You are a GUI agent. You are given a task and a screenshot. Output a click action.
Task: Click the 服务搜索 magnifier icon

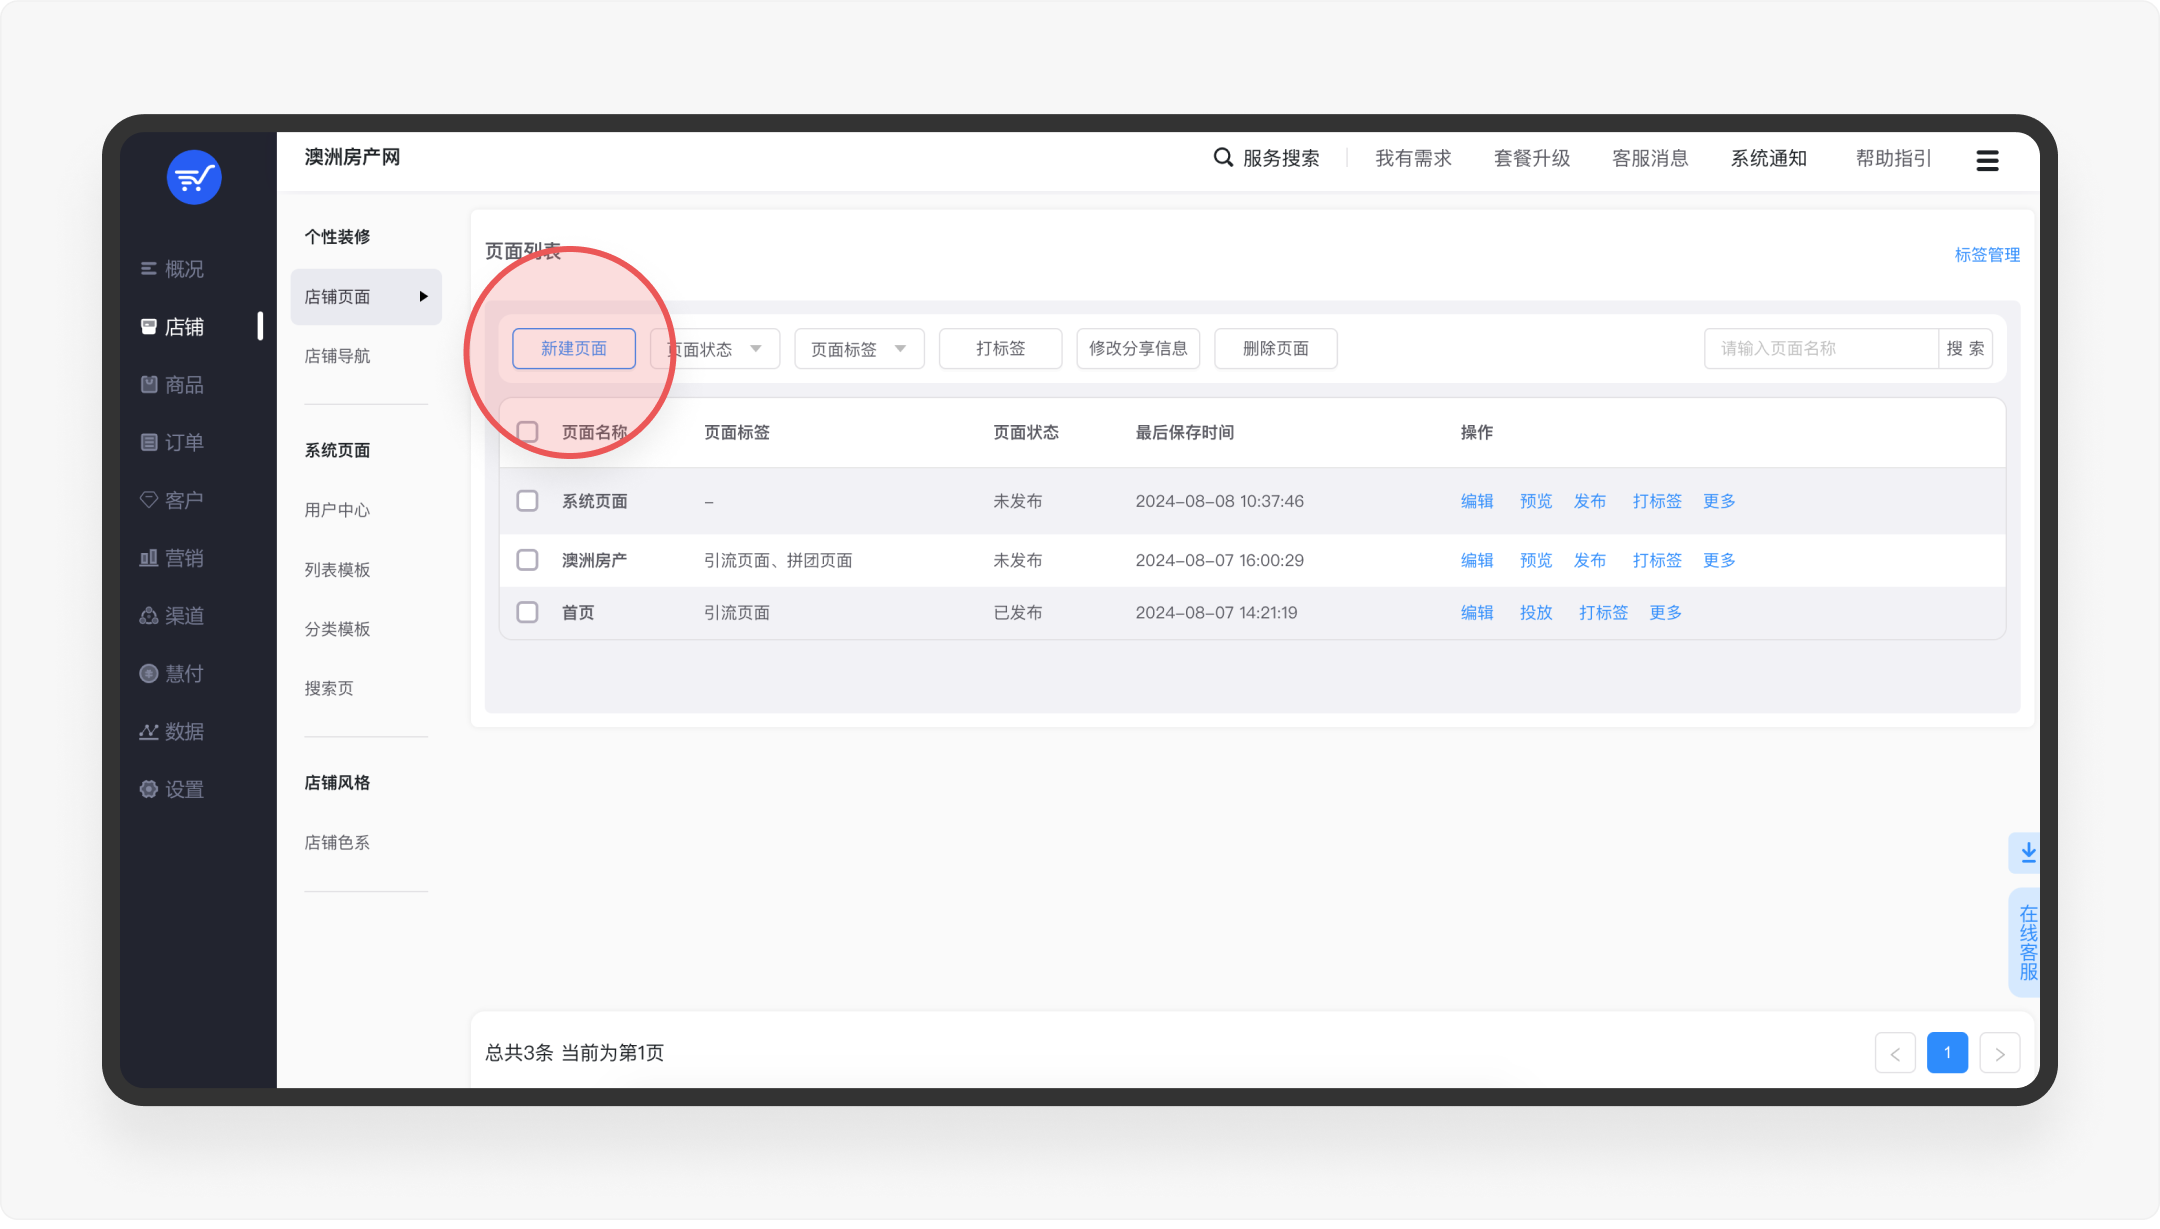pyautogui.click(x=1222, y=158)
